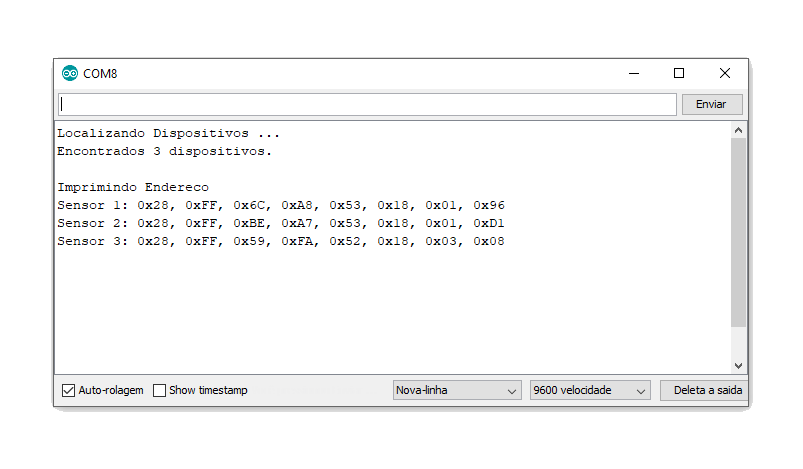Click the scroll up arrow in output
This screenshot has height=469, width=803.
(x=739, y=131)
